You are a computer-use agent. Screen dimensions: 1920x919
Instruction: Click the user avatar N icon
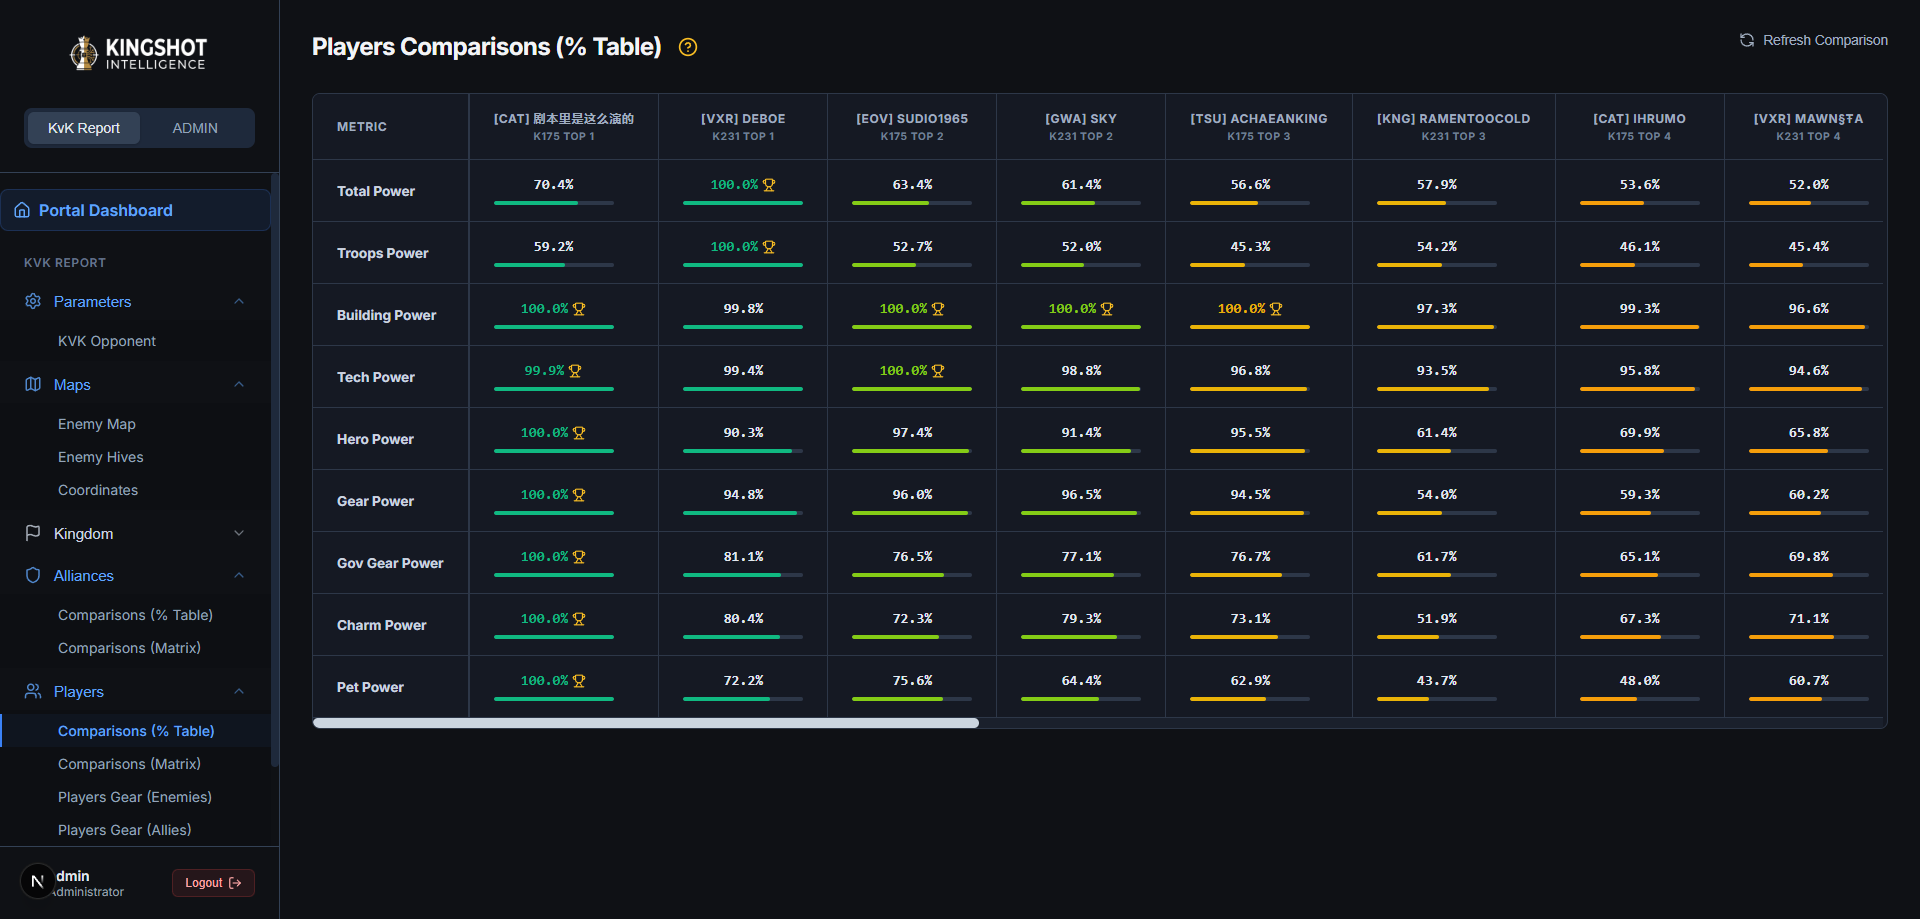tap(38, 881)
